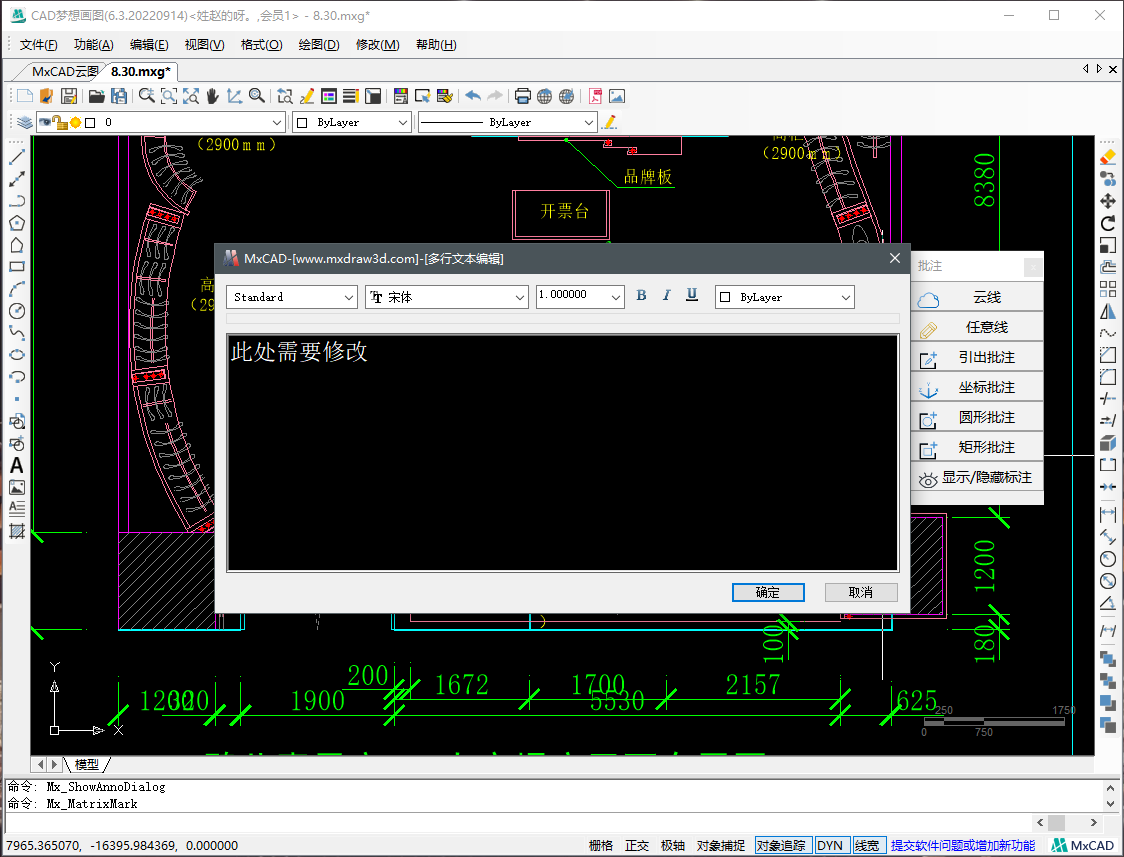Image resolution: width=1124 pixels, height=857 pixels.
Task: Click the 引出批注 annotation button
Action: pyautogui.click(x=978, y=358)
